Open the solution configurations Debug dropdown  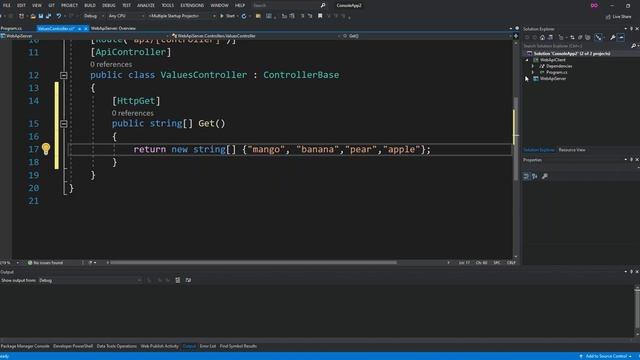(x=93, y=16)
